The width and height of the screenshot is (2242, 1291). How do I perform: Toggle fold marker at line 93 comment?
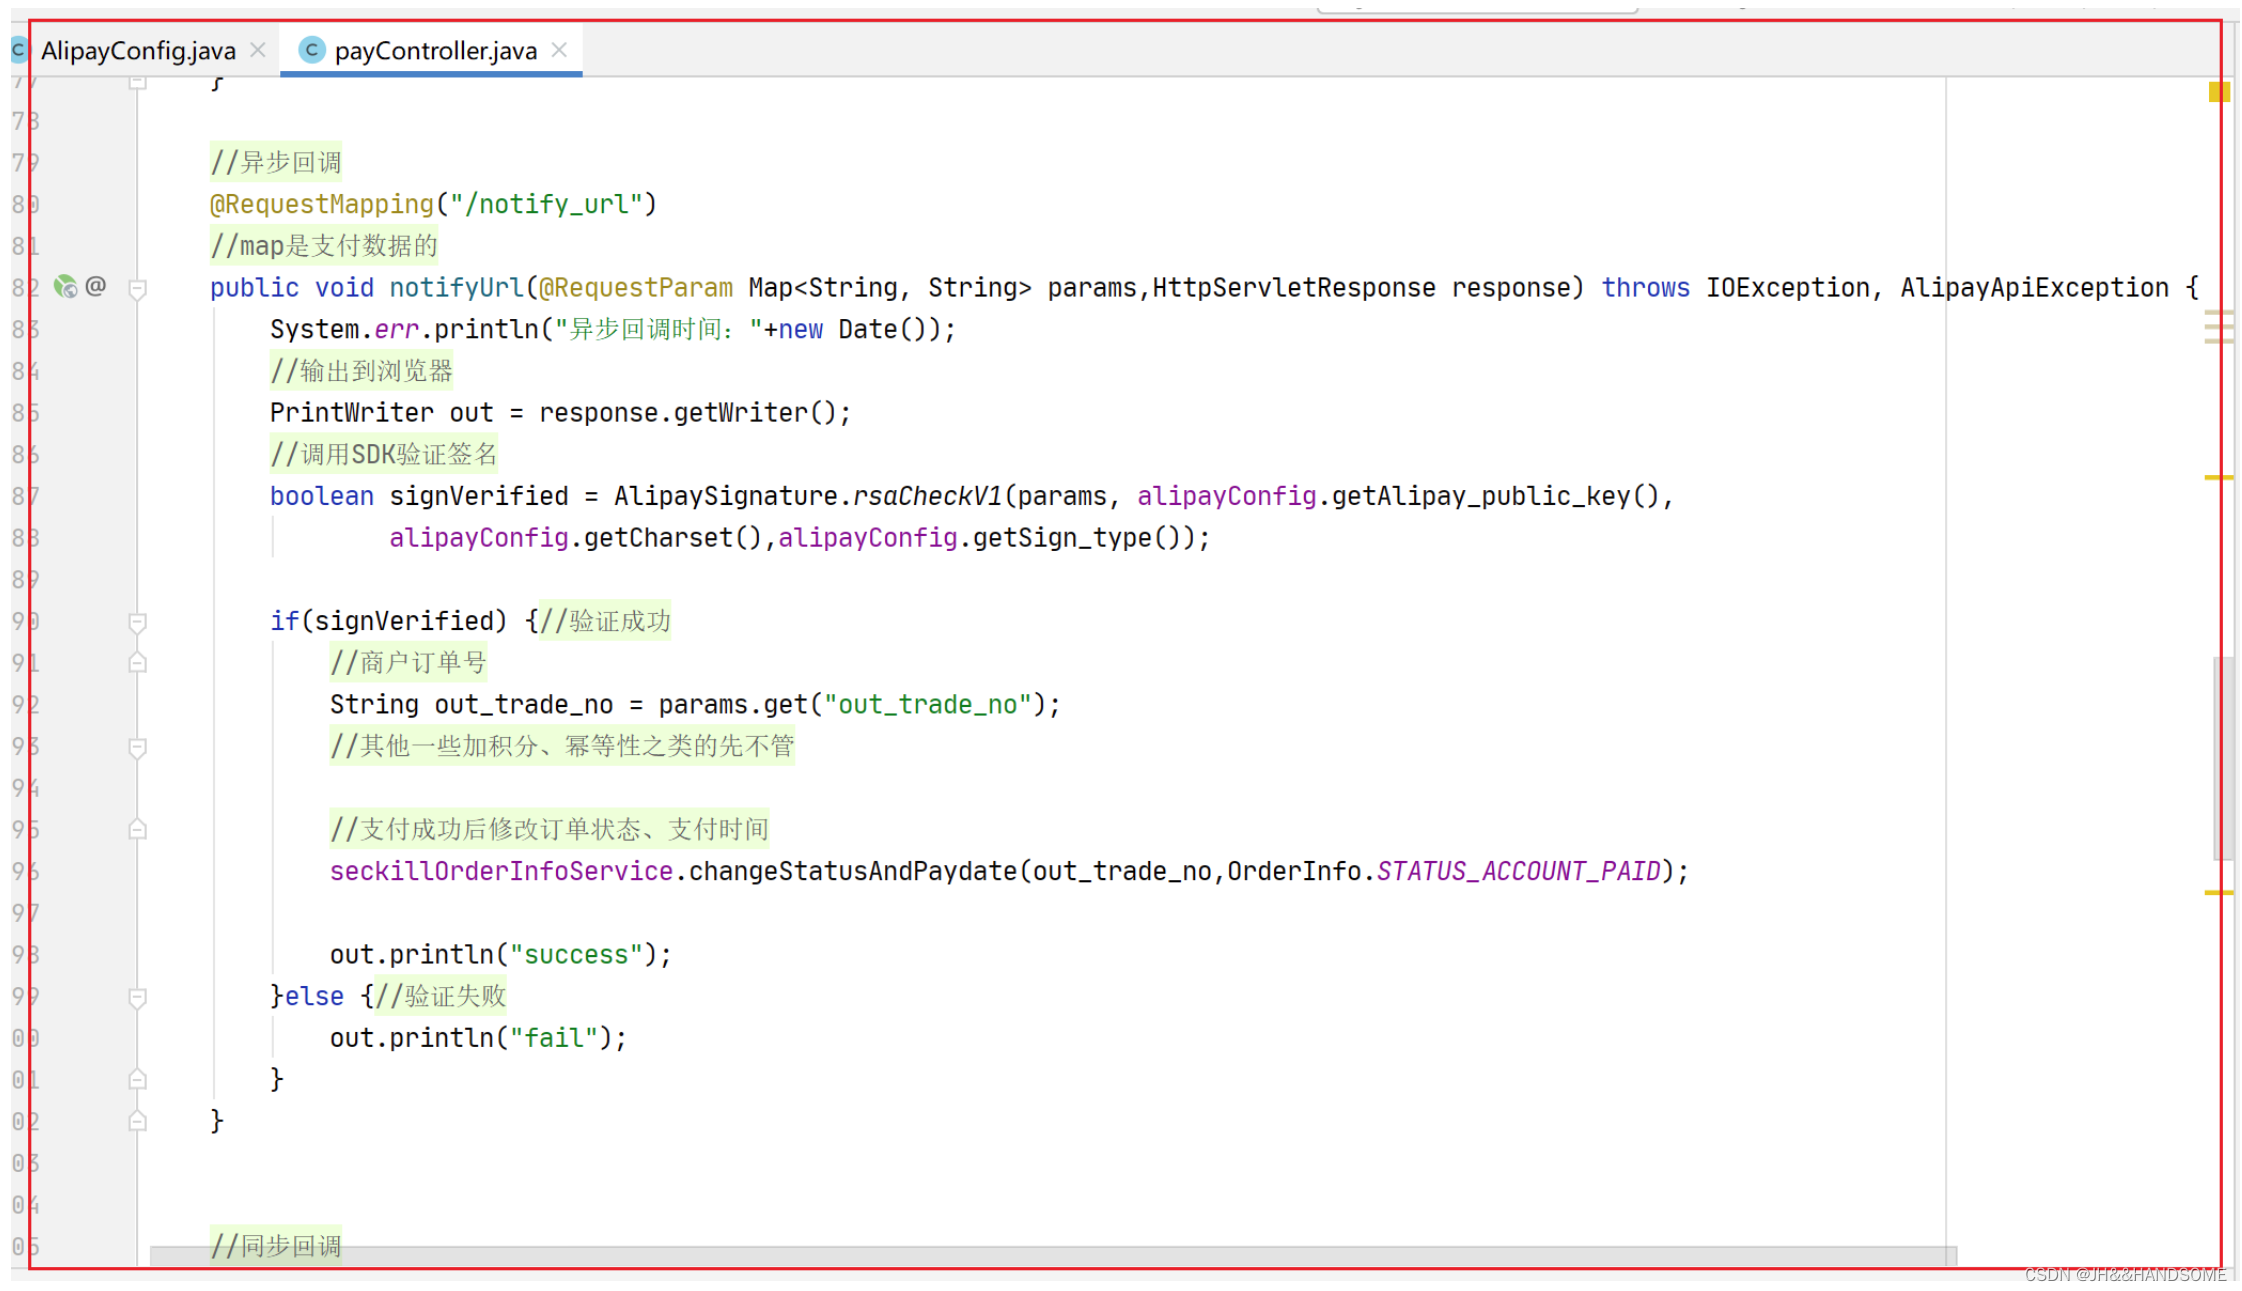[x=138, y=747]
